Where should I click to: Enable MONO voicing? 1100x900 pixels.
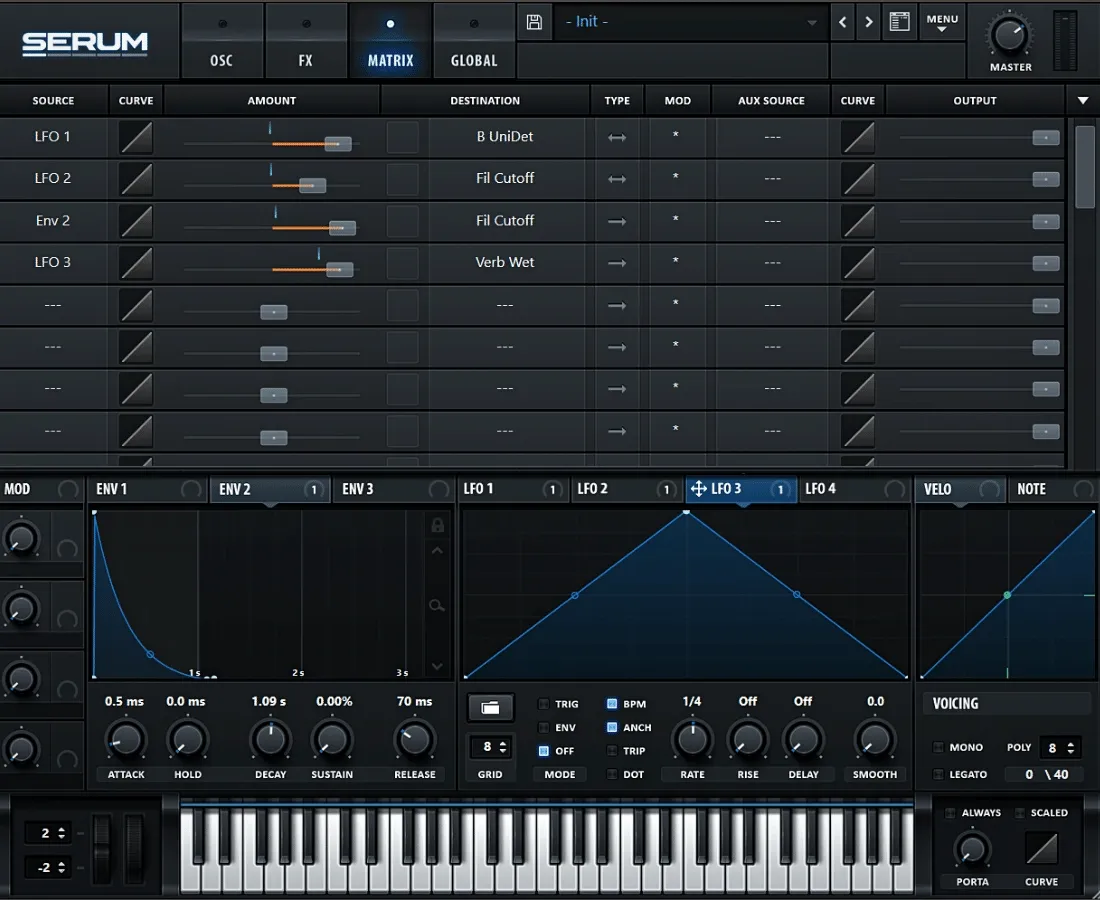[x=938, y=747]
